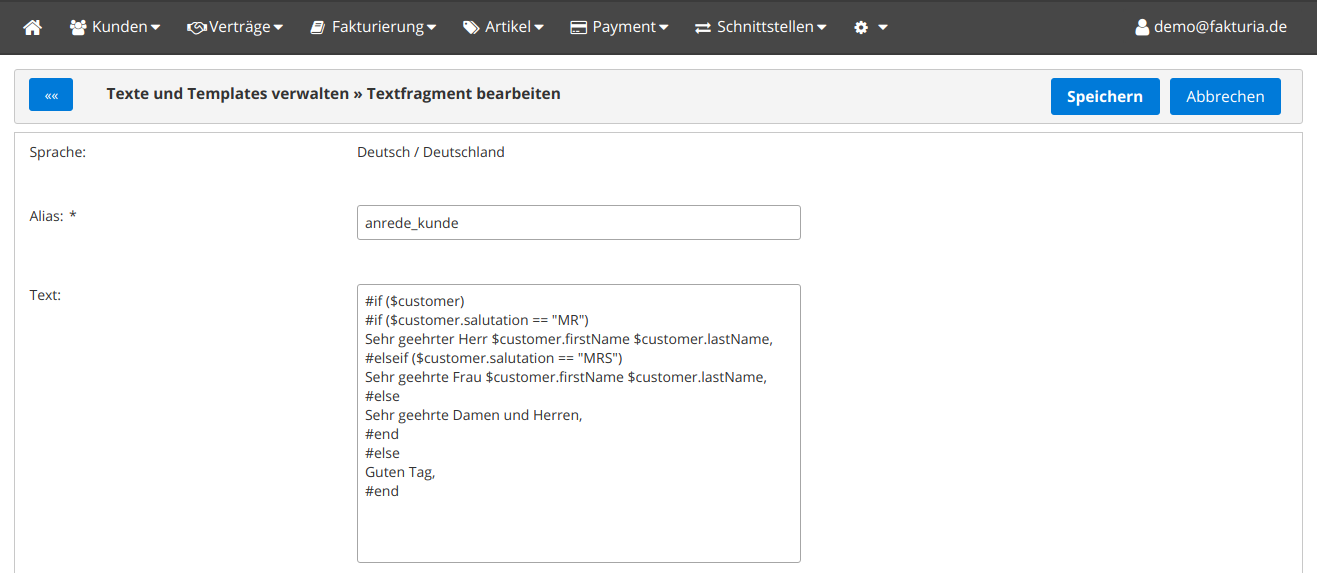Click the Schnittstellen exchange arrows icon
The width and height of the screenshot is (1317, 573).
[x=703, y=27]
